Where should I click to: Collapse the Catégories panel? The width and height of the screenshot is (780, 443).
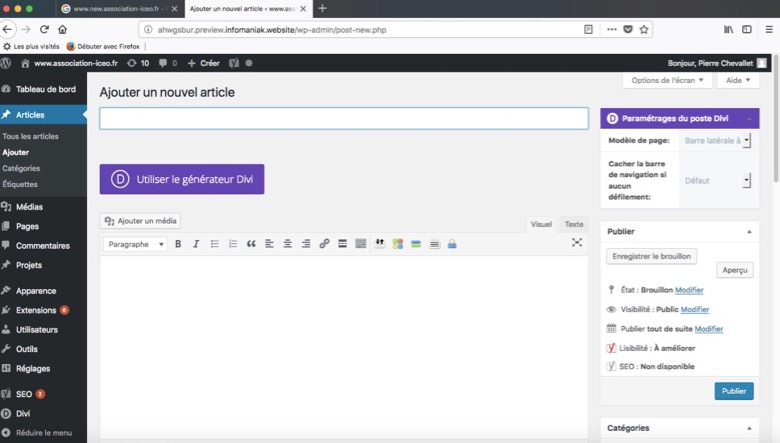pyautogui.click(x=749, y=428)
